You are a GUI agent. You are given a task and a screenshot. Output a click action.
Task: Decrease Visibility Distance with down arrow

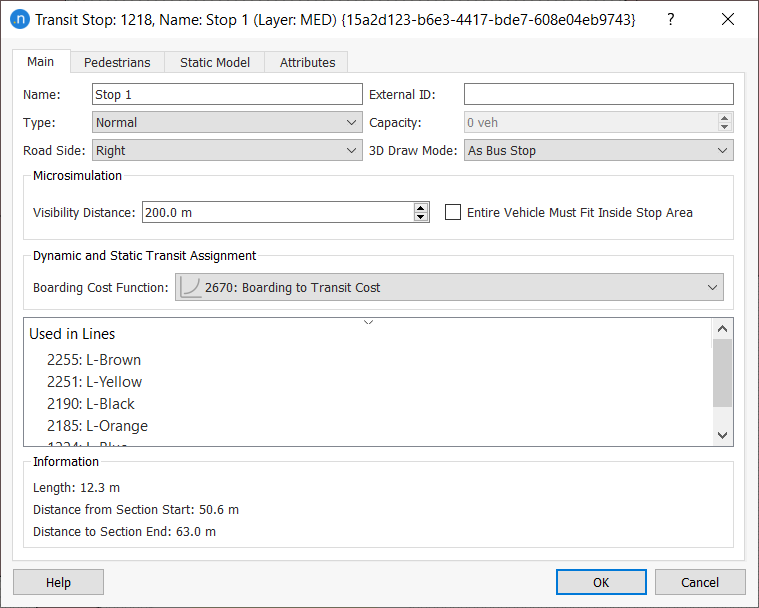click(421, 217)
